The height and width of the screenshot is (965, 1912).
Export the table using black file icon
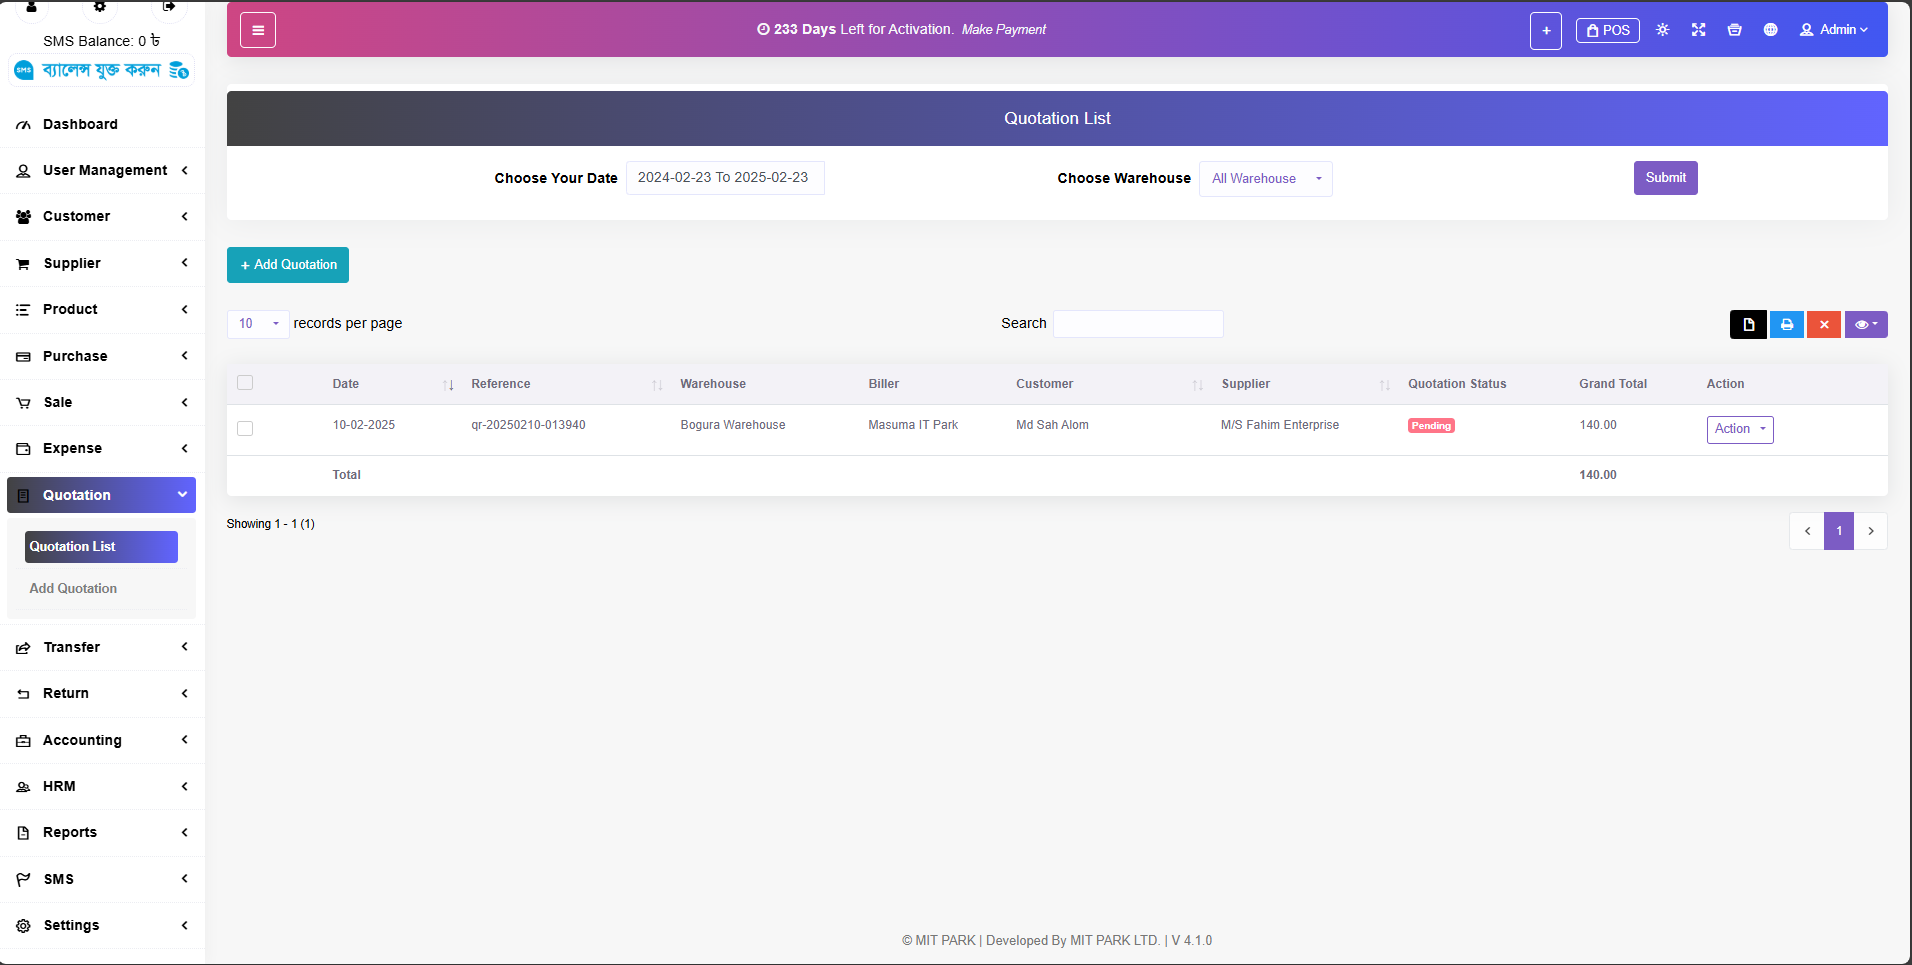point(1748,324)
